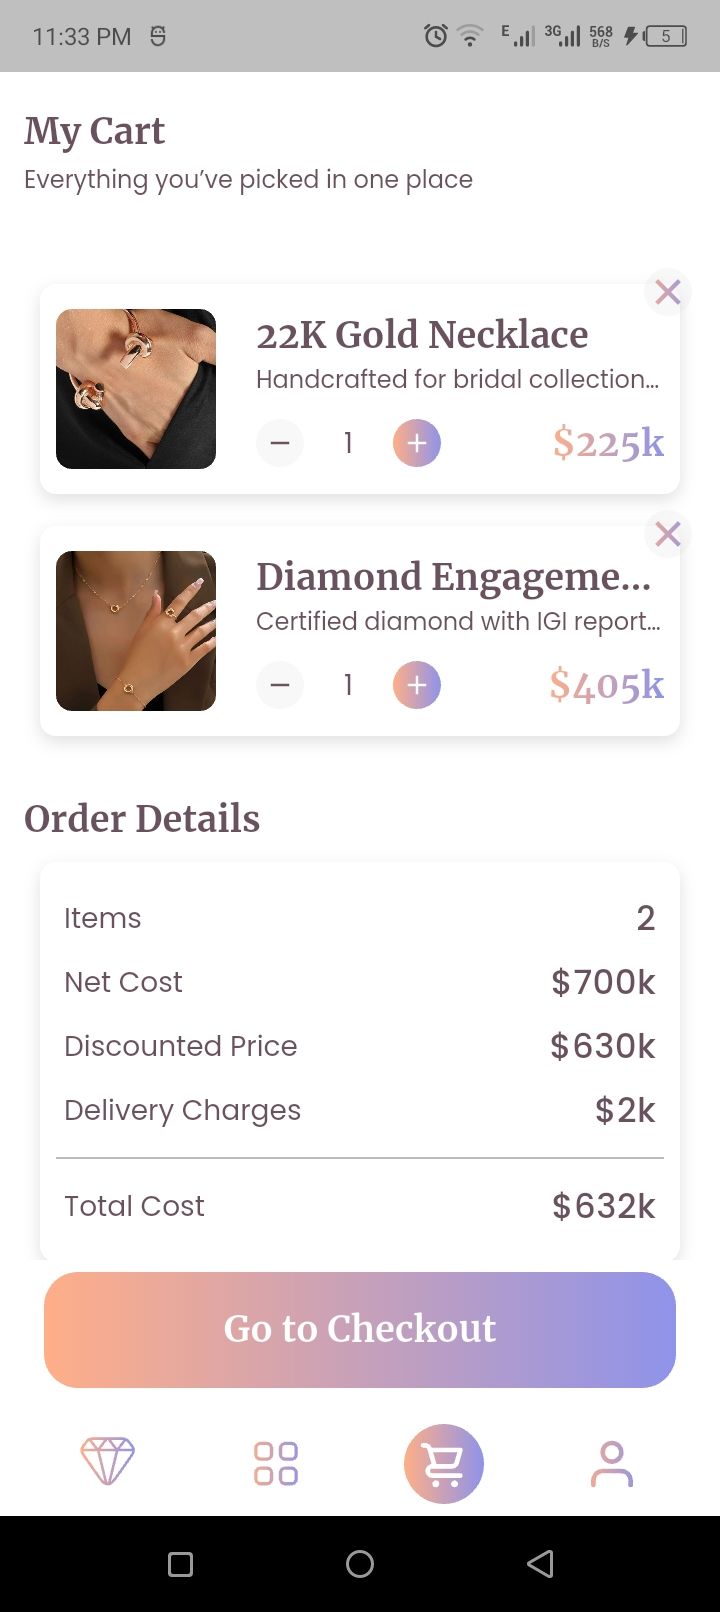Open recent apps with square button
Viewport: 720px width, 1612px height.
[180, 1564]
